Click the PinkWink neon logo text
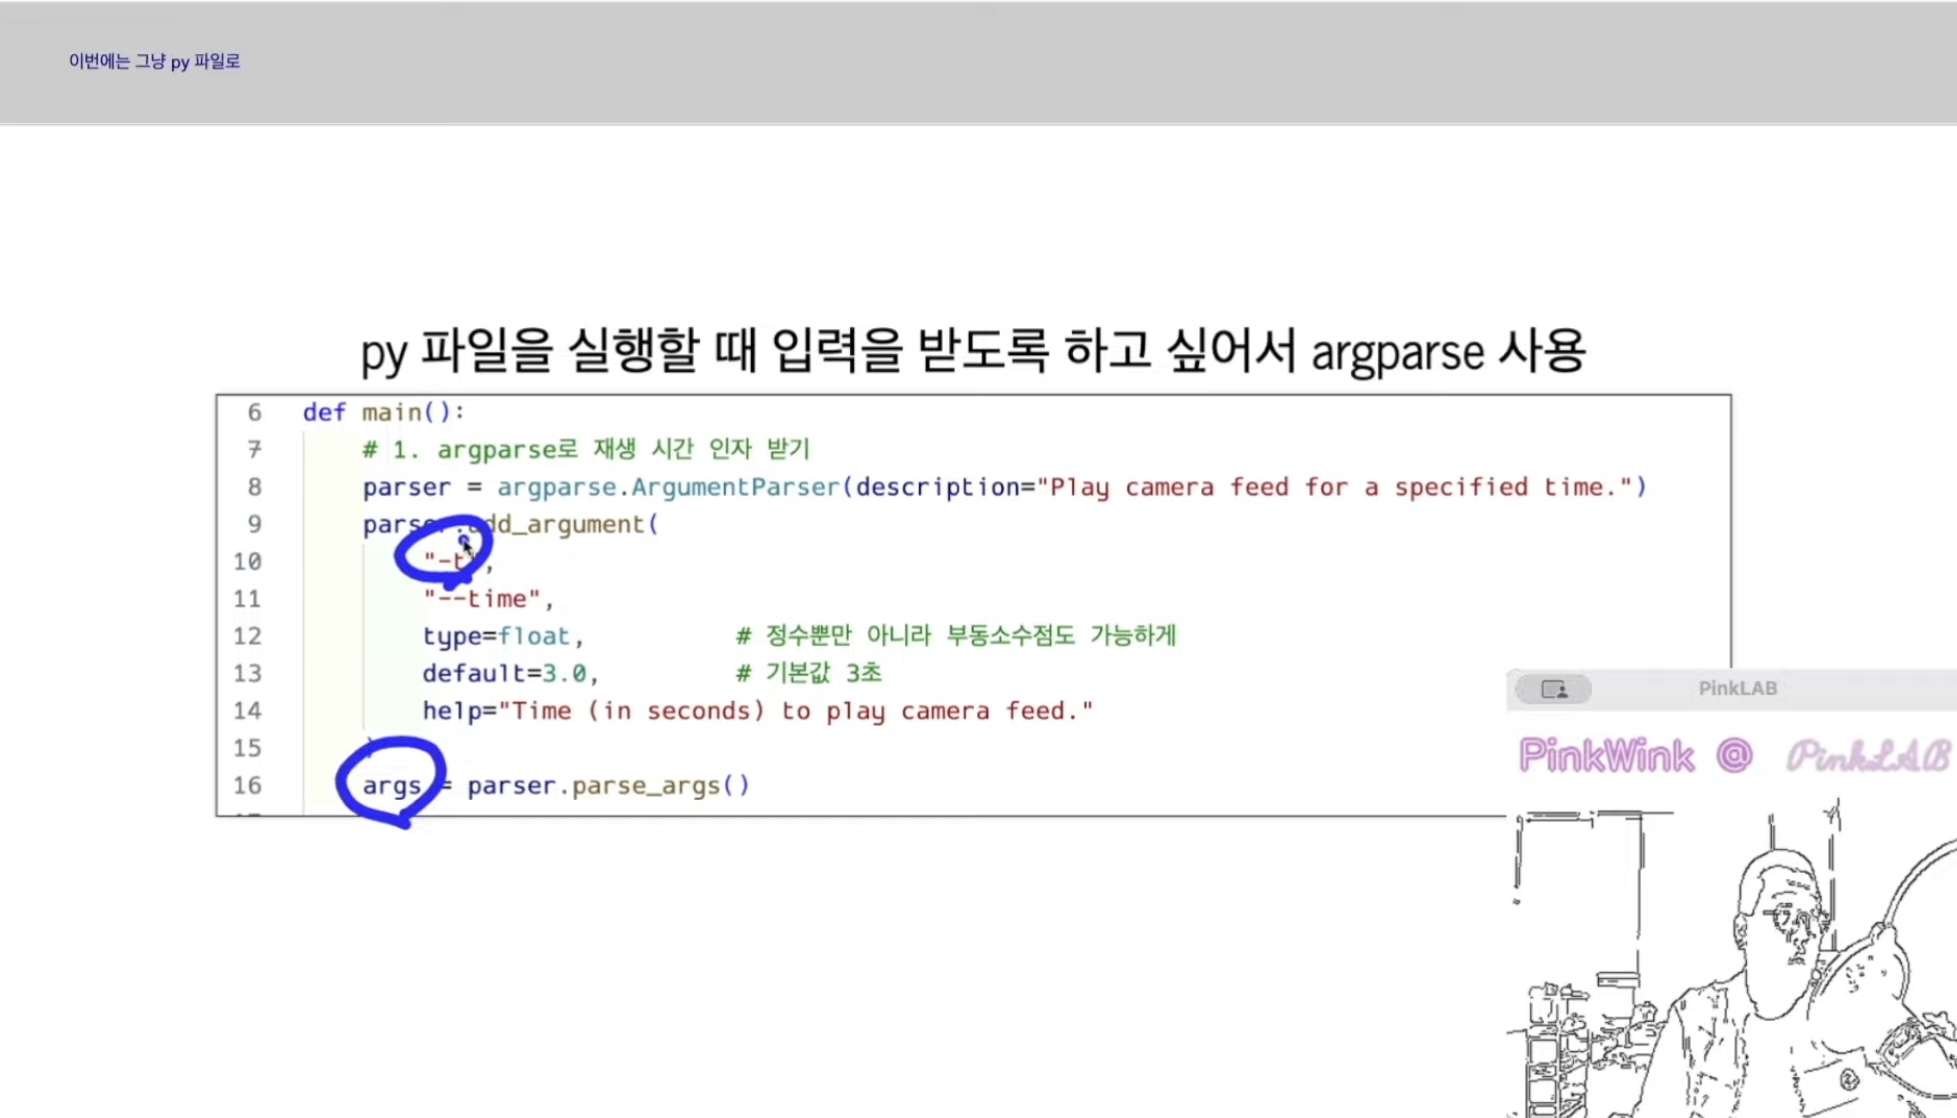 click(x=1606, y=756)
